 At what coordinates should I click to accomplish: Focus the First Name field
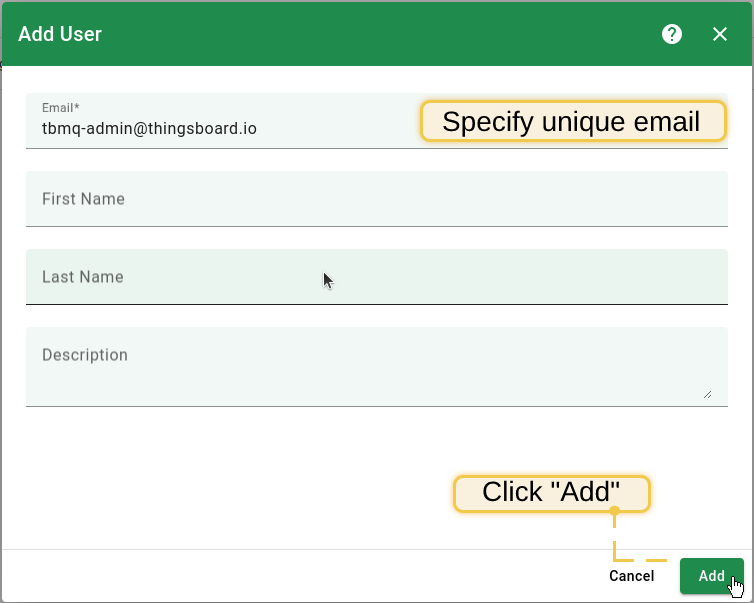pyautogui.click(x=376, y=199)
